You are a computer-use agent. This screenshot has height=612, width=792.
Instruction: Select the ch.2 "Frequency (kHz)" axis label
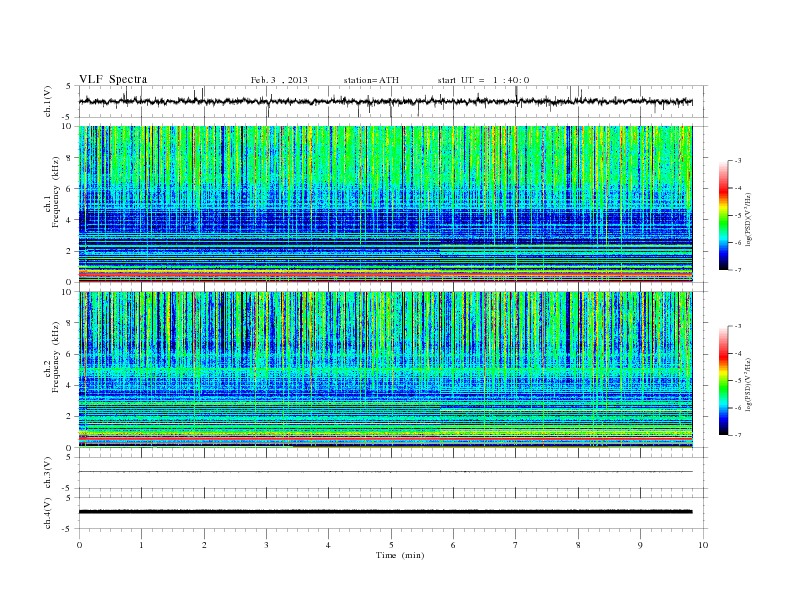56,357
